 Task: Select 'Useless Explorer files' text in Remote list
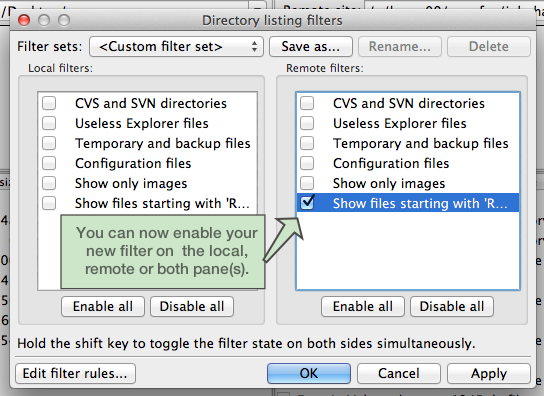pos(400,124)
